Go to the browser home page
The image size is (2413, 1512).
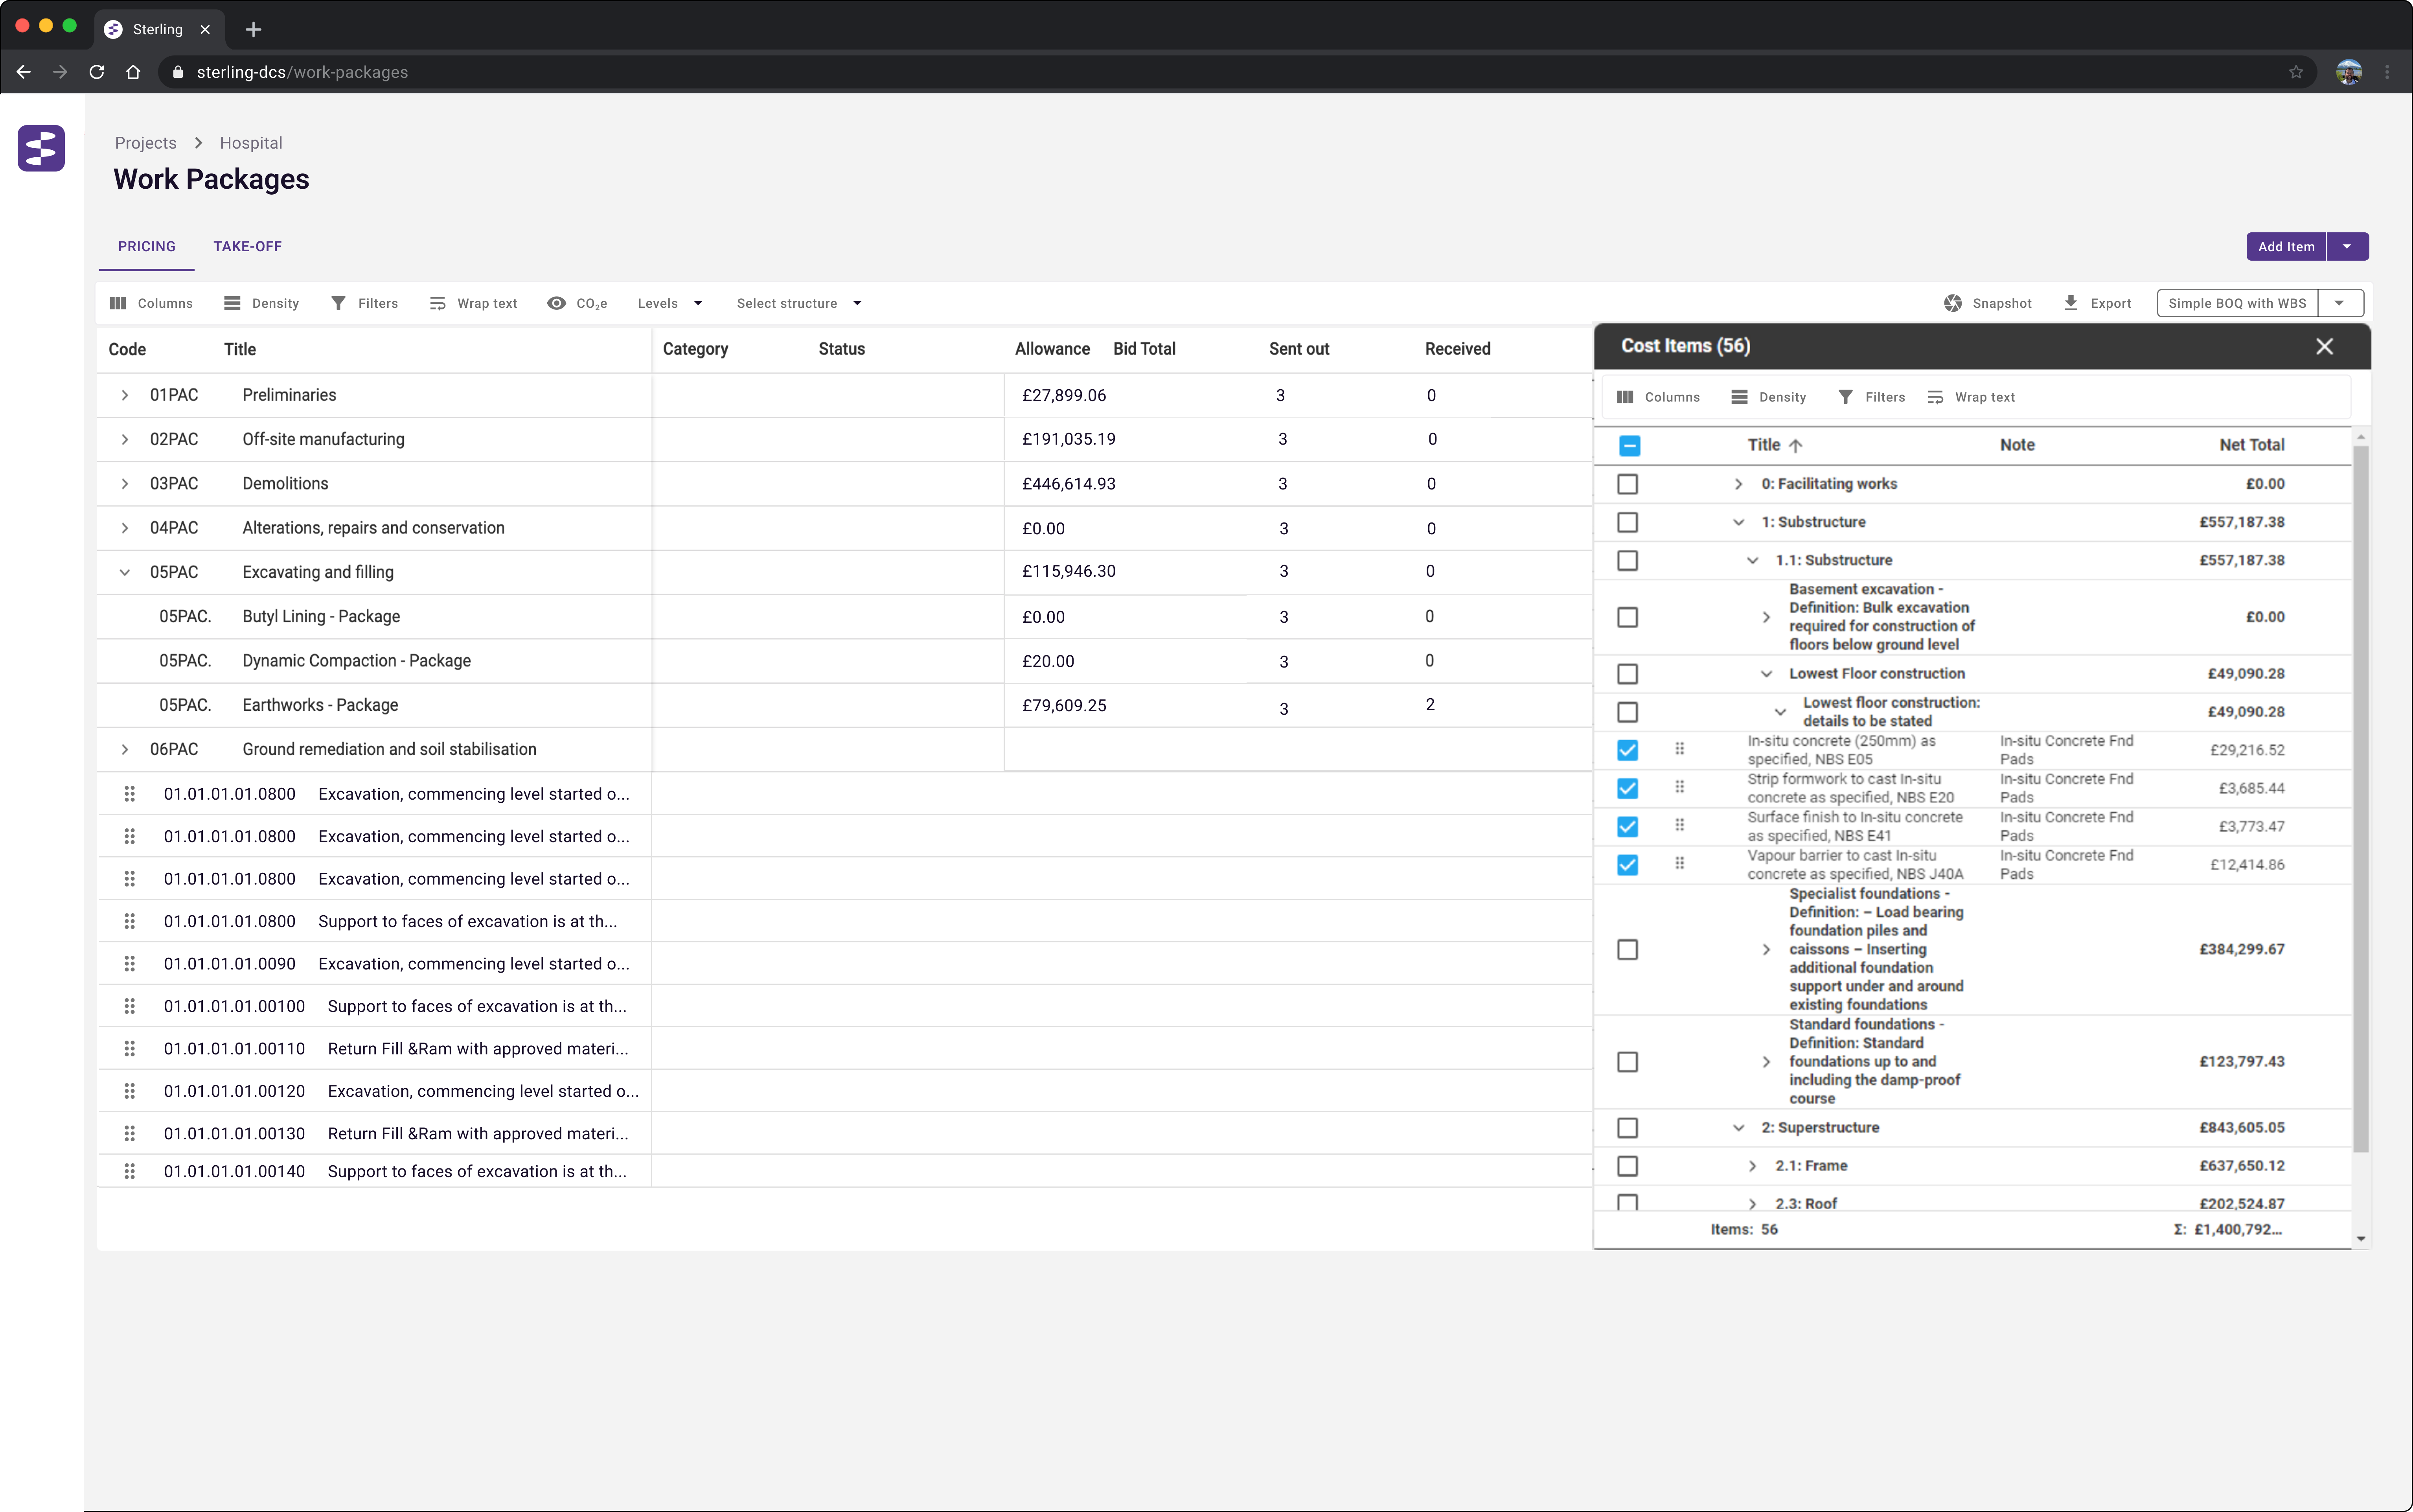click(x=133, y=72)
